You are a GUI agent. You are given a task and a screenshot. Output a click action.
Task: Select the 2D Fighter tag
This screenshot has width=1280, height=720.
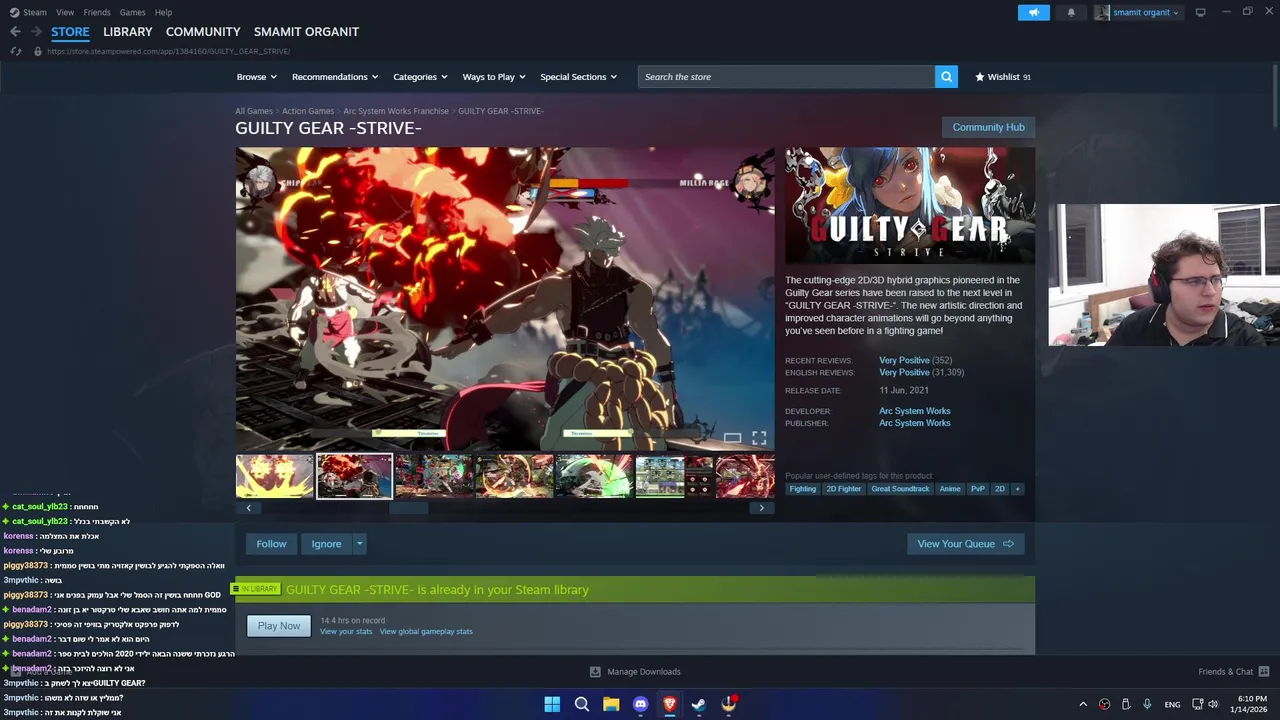[x=843, y=489]
